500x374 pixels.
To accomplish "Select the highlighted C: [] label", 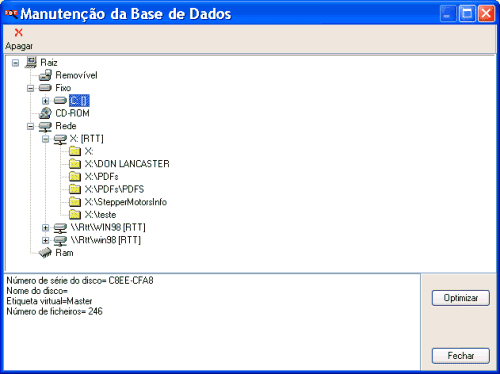I will (79, 101).
